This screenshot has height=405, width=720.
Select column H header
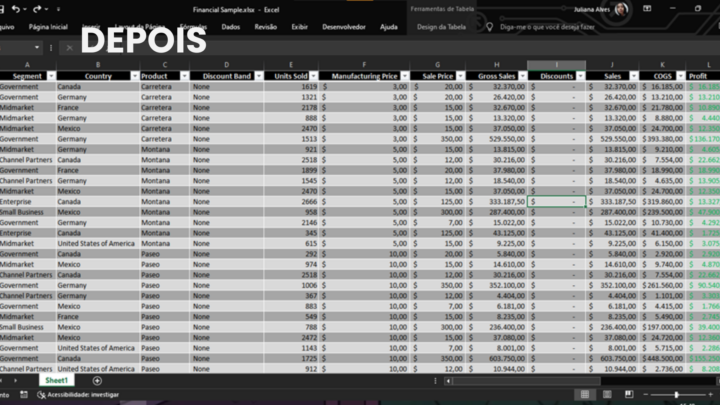pos(496,65)
